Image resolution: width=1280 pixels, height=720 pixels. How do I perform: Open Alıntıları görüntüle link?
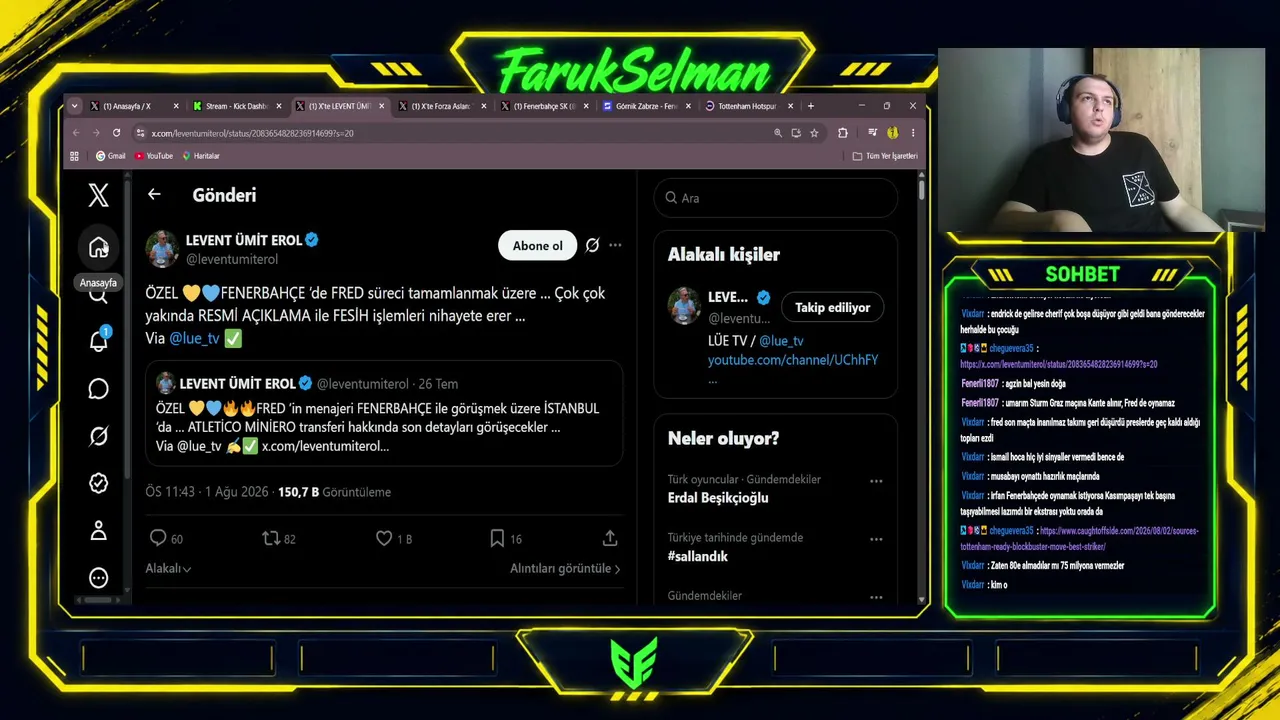coord(565,568)
